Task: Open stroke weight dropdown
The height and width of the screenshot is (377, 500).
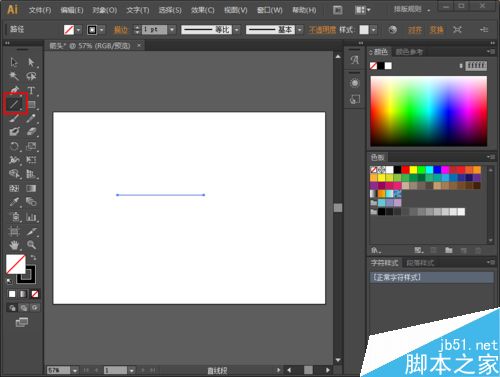Action: 172,30
